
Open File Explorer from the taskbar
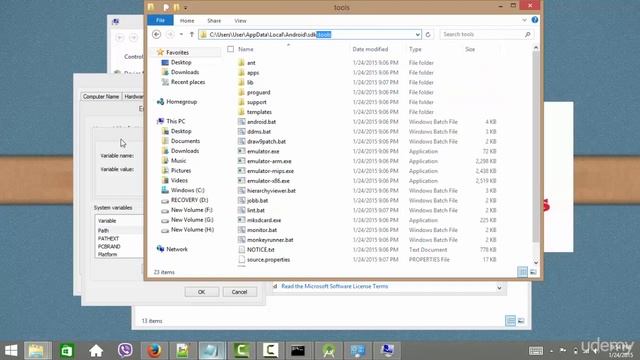(37, 351)
